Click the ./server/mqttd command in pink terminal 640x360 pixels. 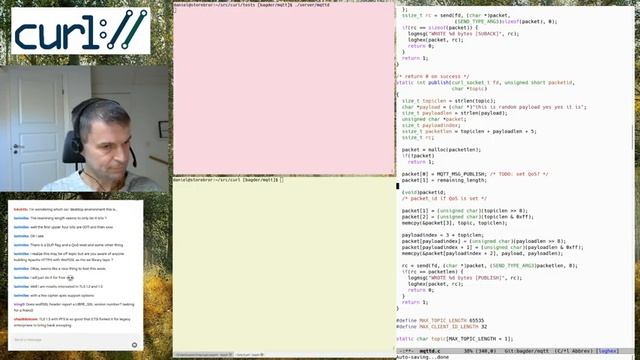[x=312, y=5]
